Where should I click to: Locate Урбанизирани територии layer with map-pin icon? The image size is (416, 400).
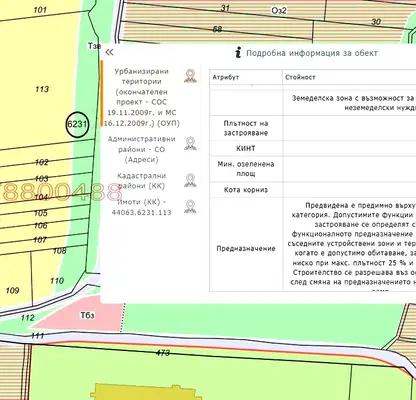click(x=190, y=76)
